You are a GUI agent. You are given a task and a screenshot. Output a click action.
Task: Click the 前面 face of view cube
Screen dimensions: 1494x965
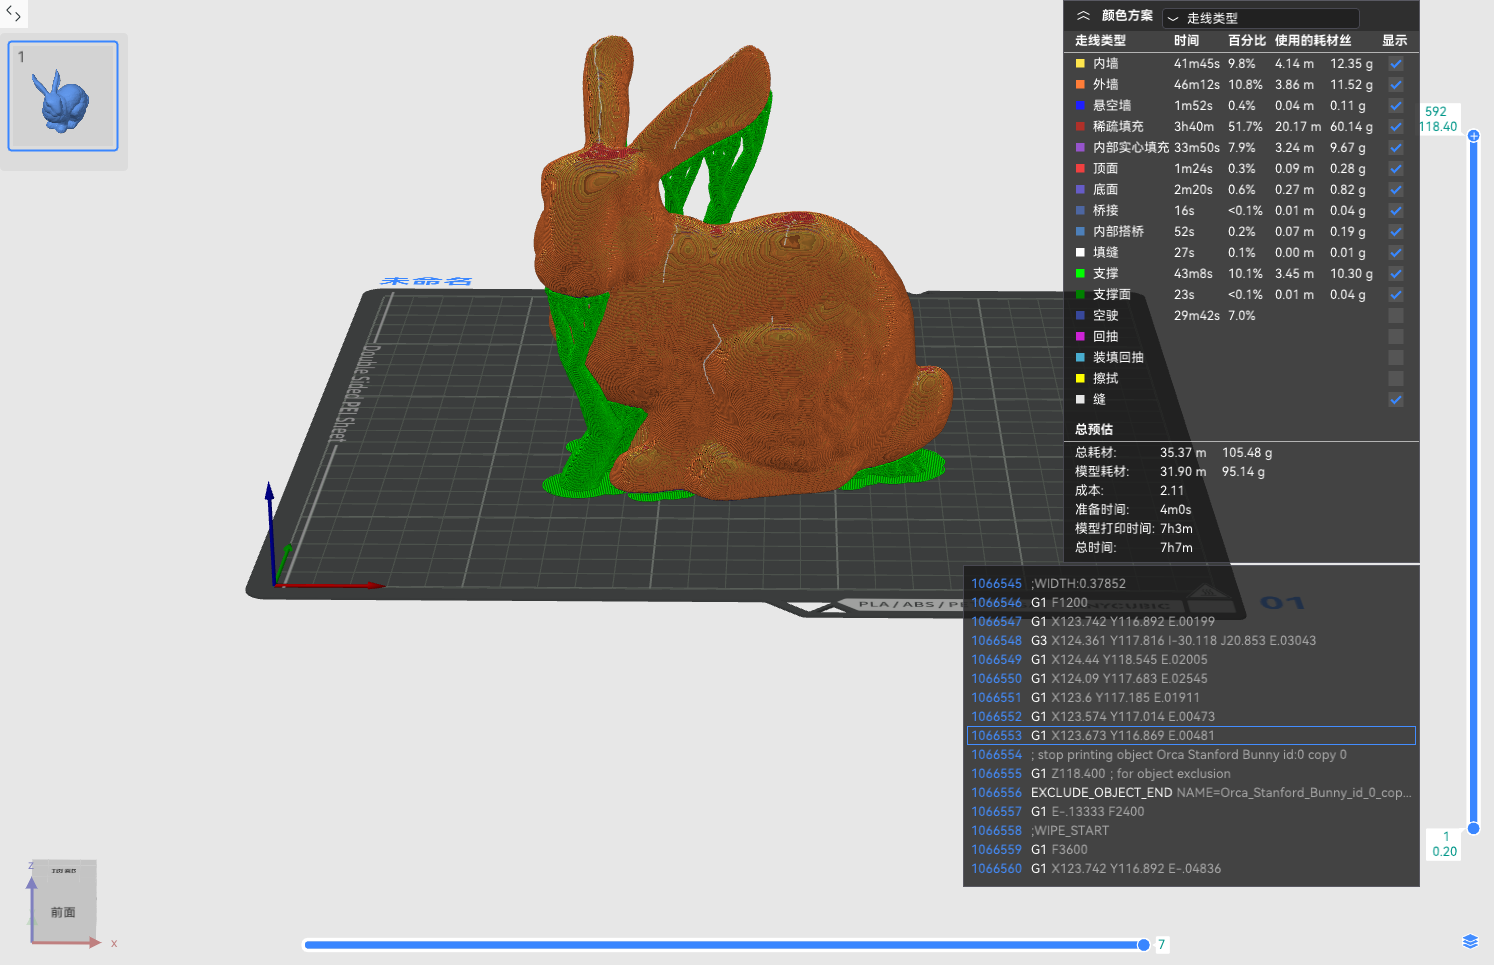[64, 912]
